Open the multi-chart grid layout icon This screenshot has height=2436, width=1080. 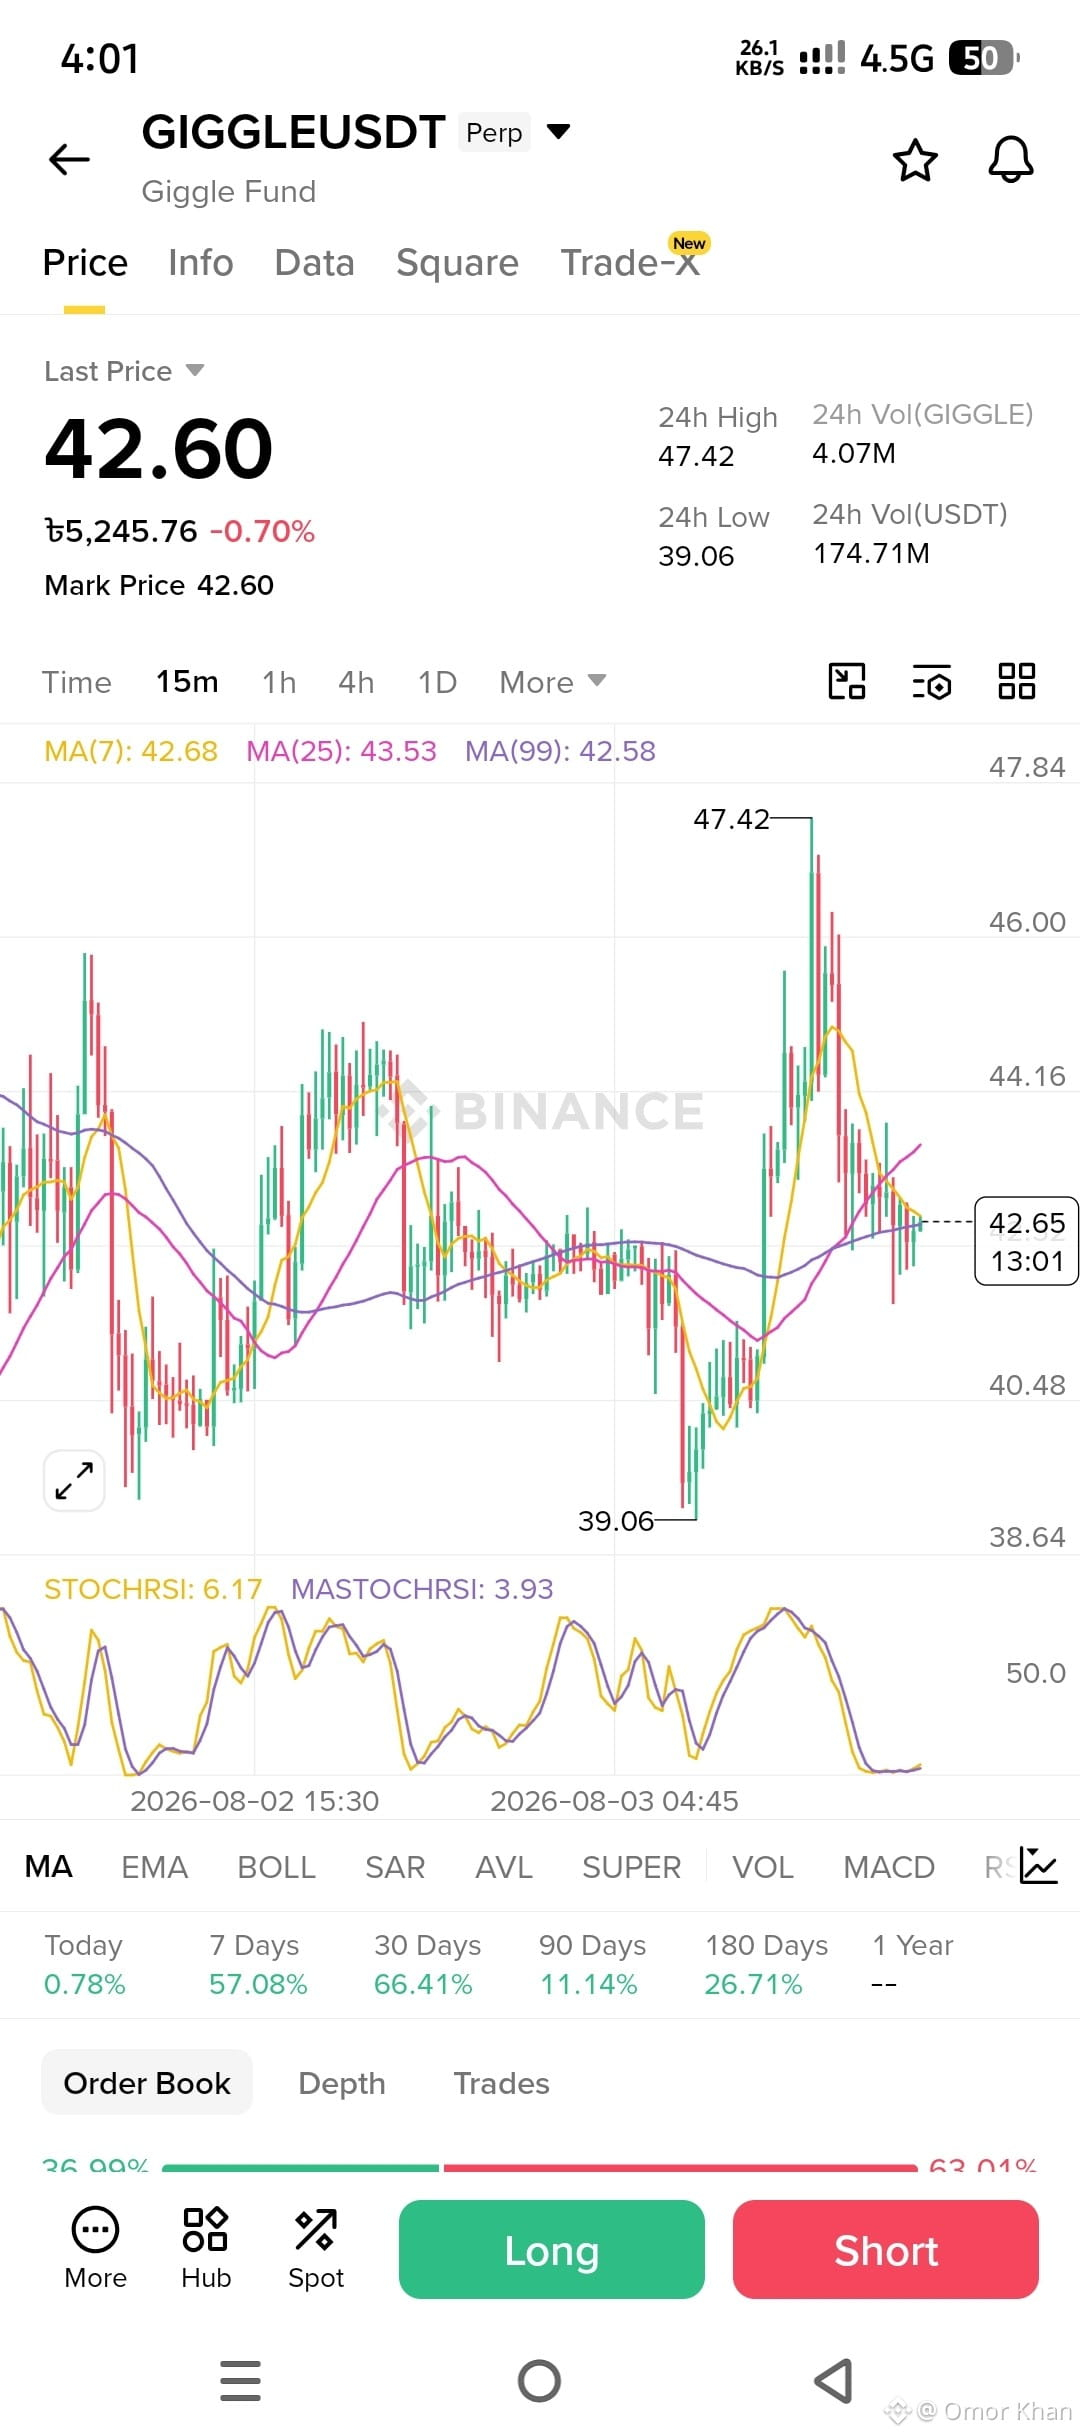pyautogui.click(x=1017, y=682)
